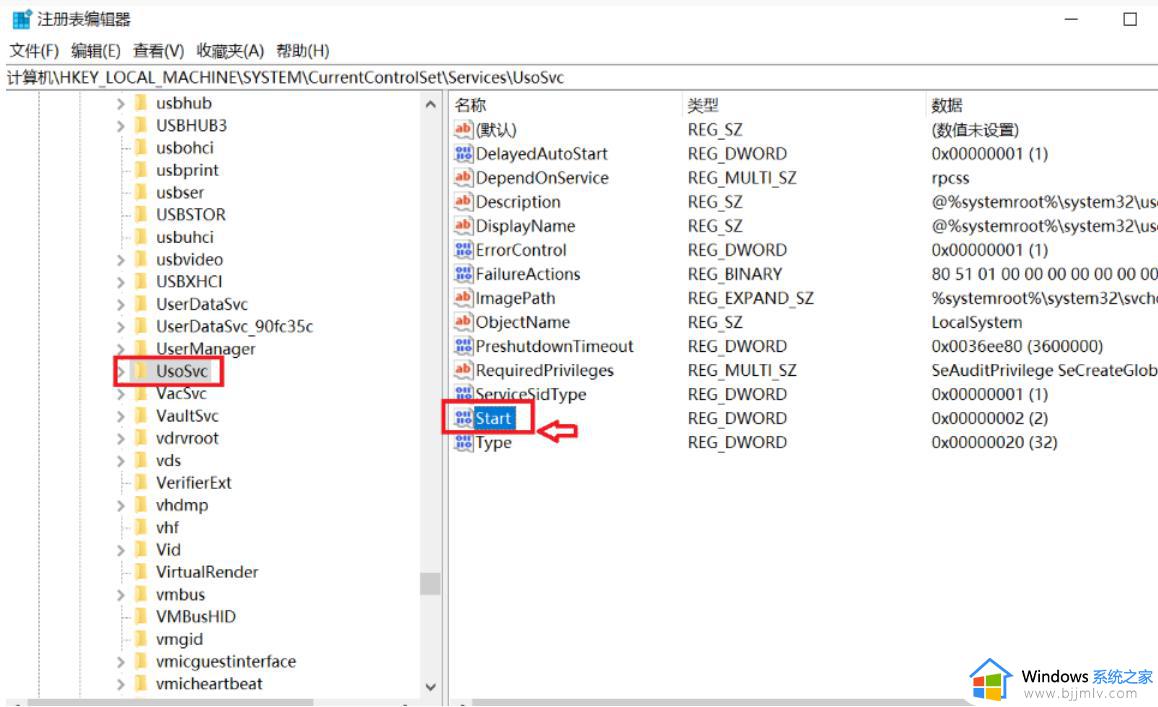Click the string icon beside ImagePath
The image size is (1158, 707).
[x=463, y=298]
